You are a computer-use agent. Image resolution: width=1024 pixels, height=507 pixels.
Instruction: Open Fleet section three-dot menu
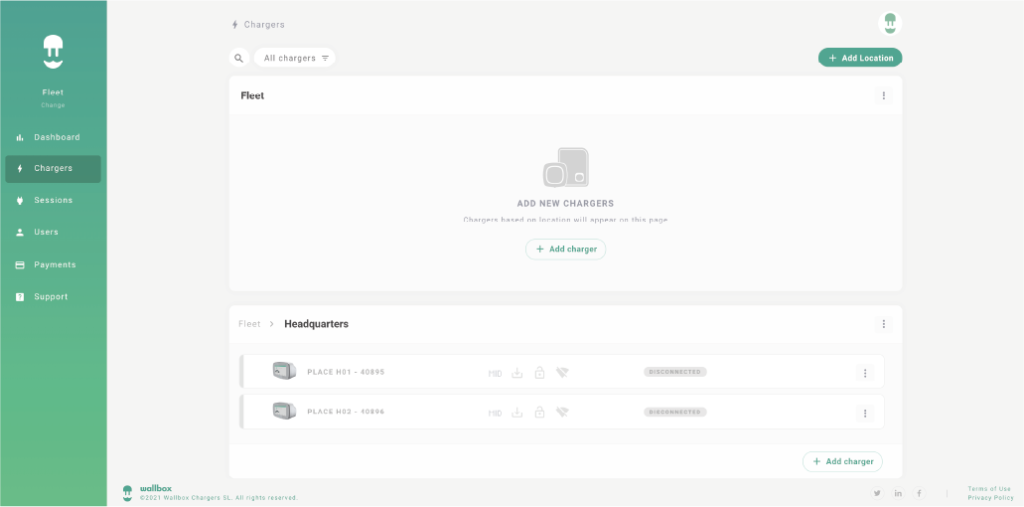[883, 96]
